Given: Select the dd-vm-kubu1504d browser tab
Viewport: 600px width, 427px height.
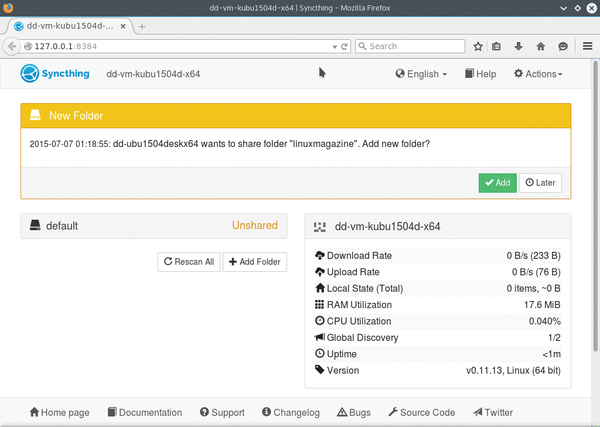Looking at the screenshot, I should coord(70,26).
